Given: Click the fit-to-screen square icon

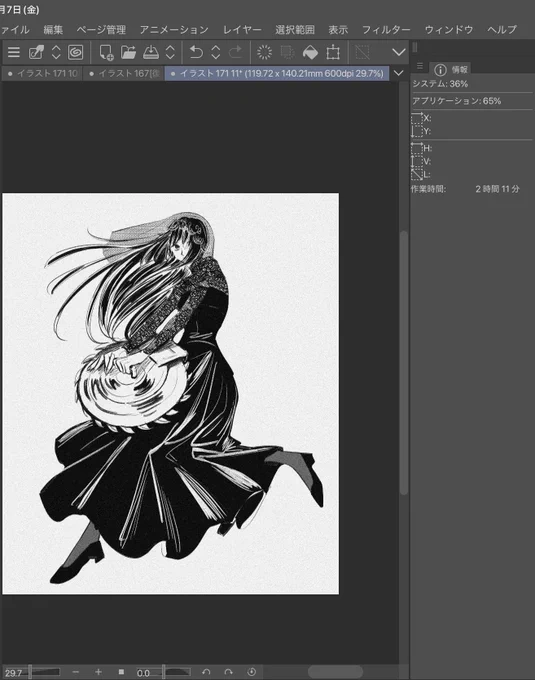Looking at the screenshot, I should [x=121, y=672].
